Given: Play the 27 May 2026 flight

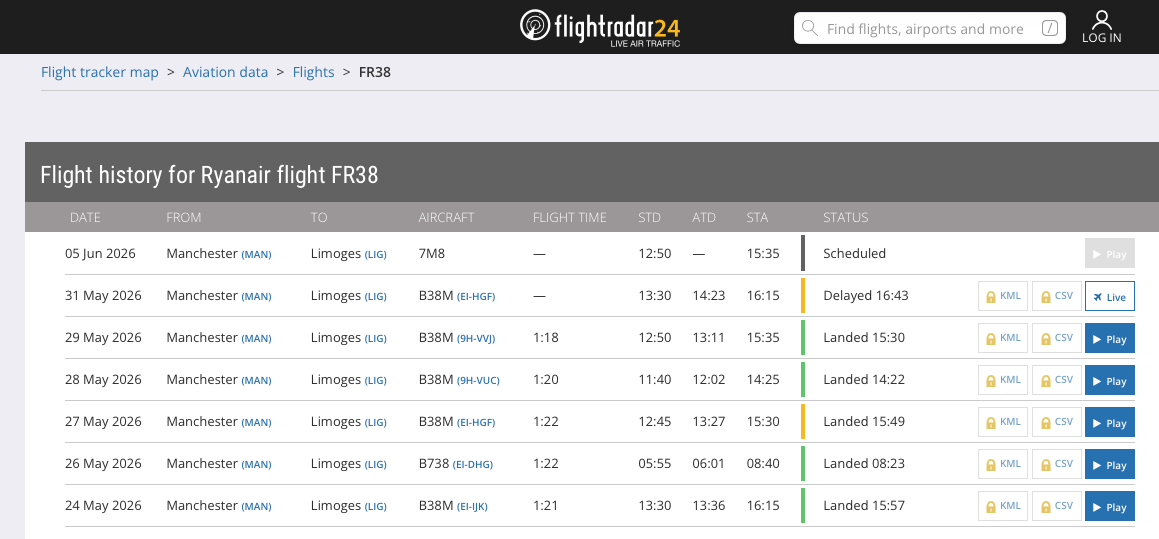Looking at the screenshot, I should click(1109, 422).
